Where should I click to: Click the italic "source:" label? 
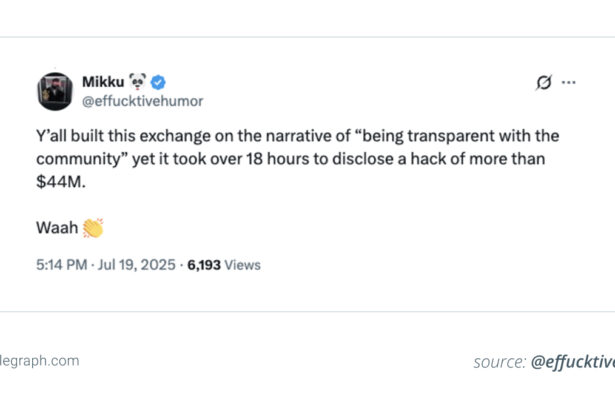tap(499, 362)
